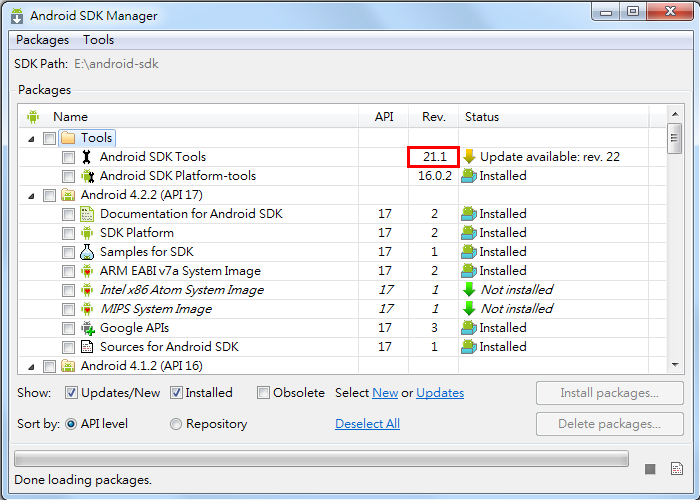Select the Repository sort radio button
The width and height of the screenshot is (700, 500).
tap(176, 424)
